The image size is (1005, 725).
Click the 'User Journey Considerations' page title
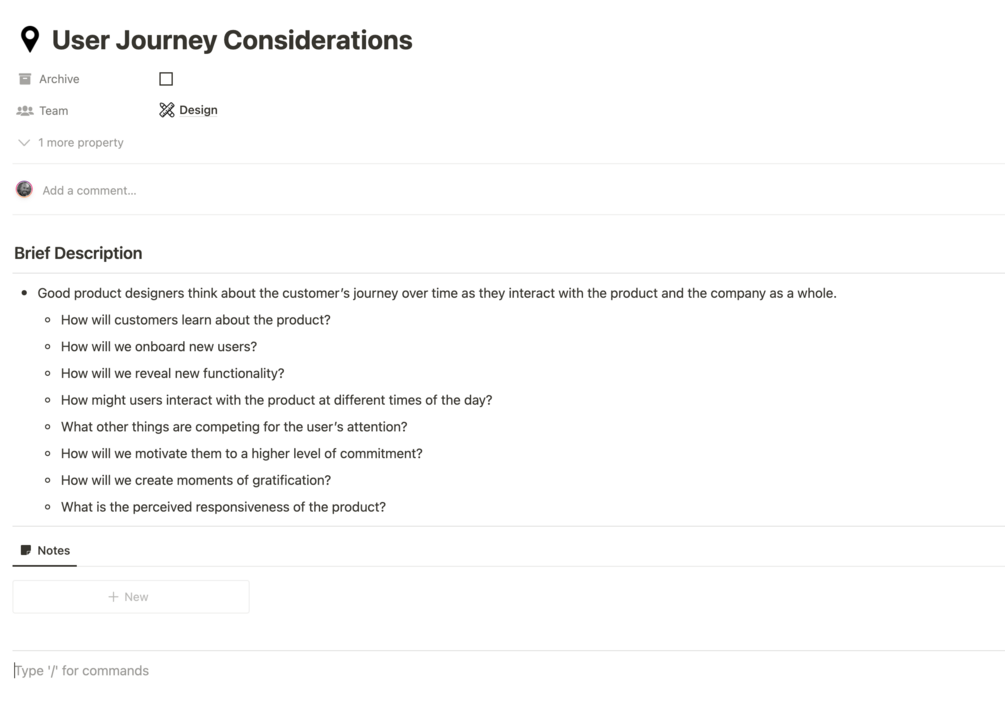click(x=232, y=40)
